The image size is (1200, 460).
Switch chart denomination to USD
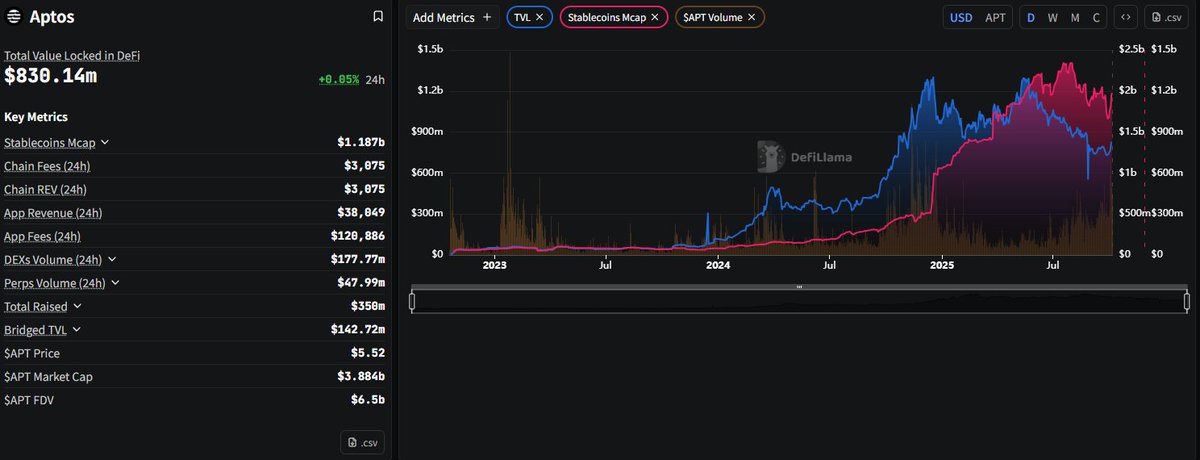point(961,18)
